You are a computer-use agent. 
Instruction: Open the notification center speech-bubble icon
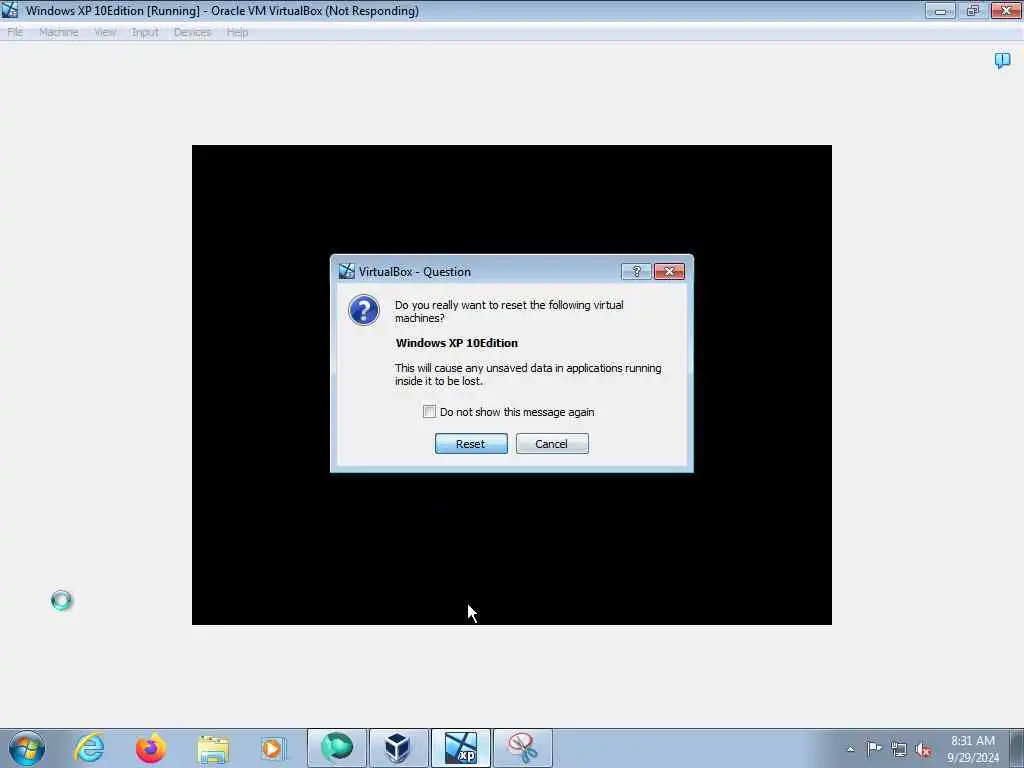click(1002, 61)
